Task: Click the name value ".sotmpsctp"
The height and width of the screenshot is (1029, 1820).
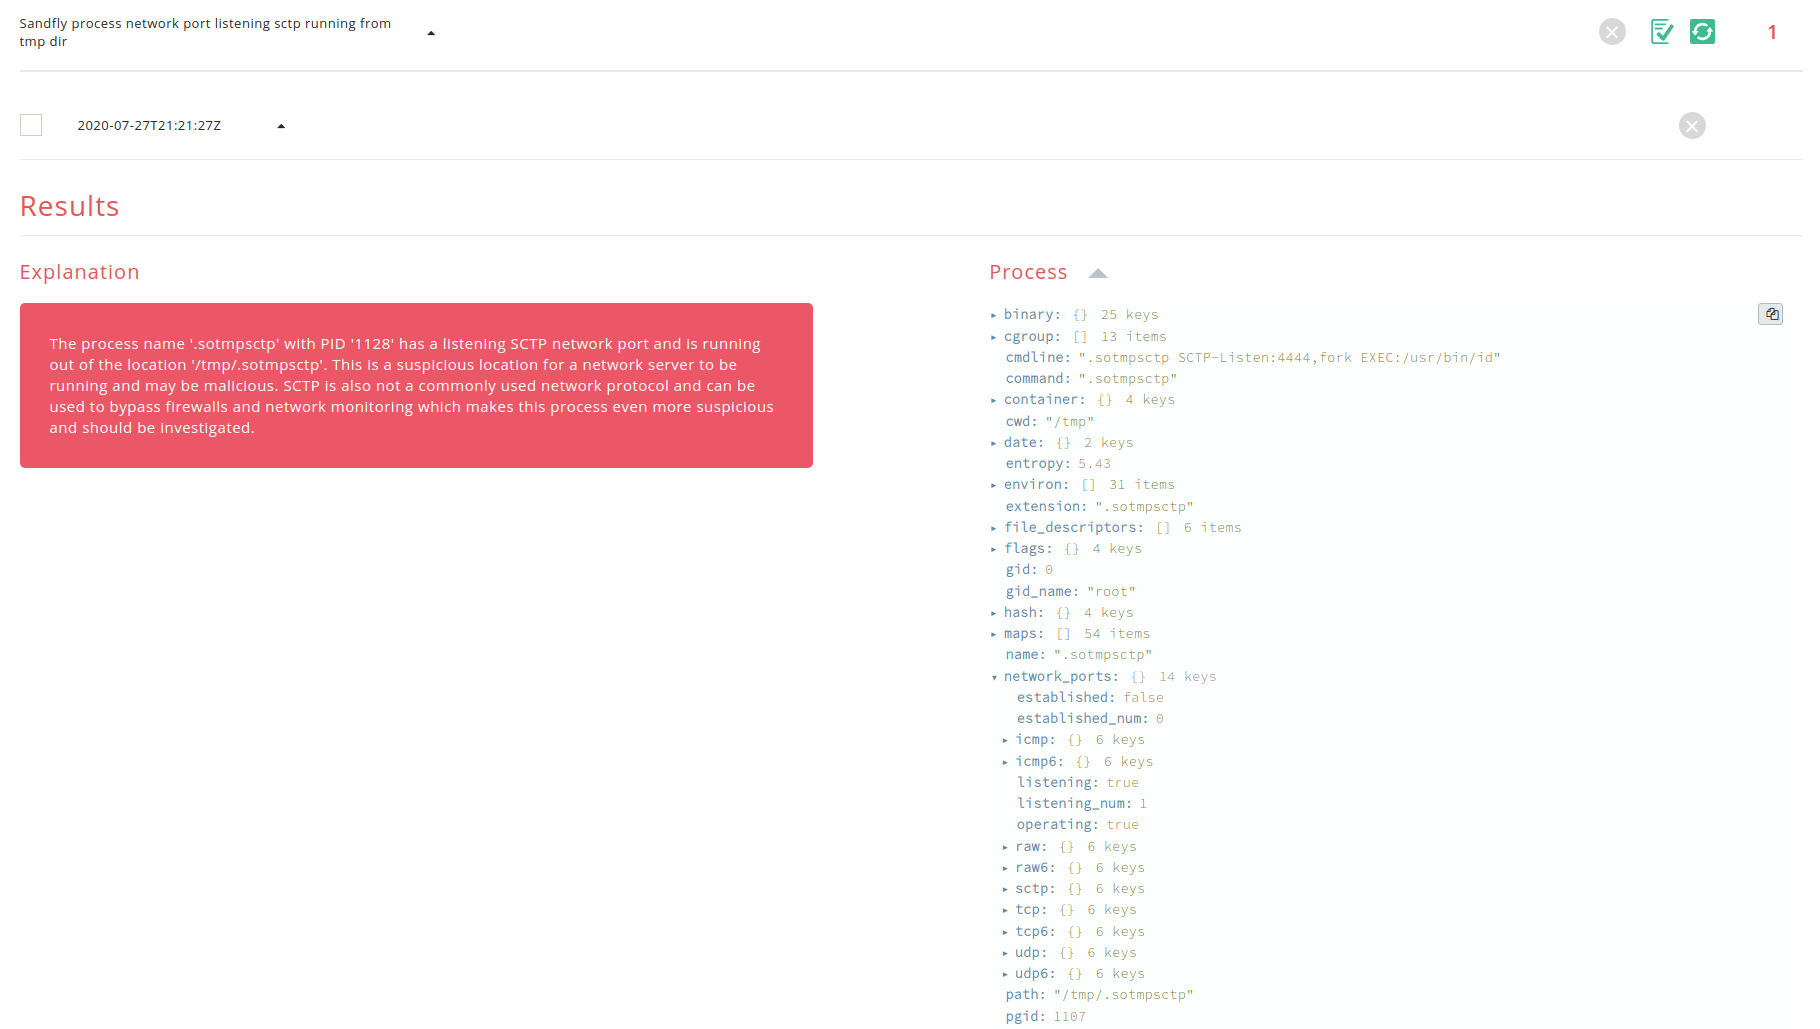Action: [1102, 655]
